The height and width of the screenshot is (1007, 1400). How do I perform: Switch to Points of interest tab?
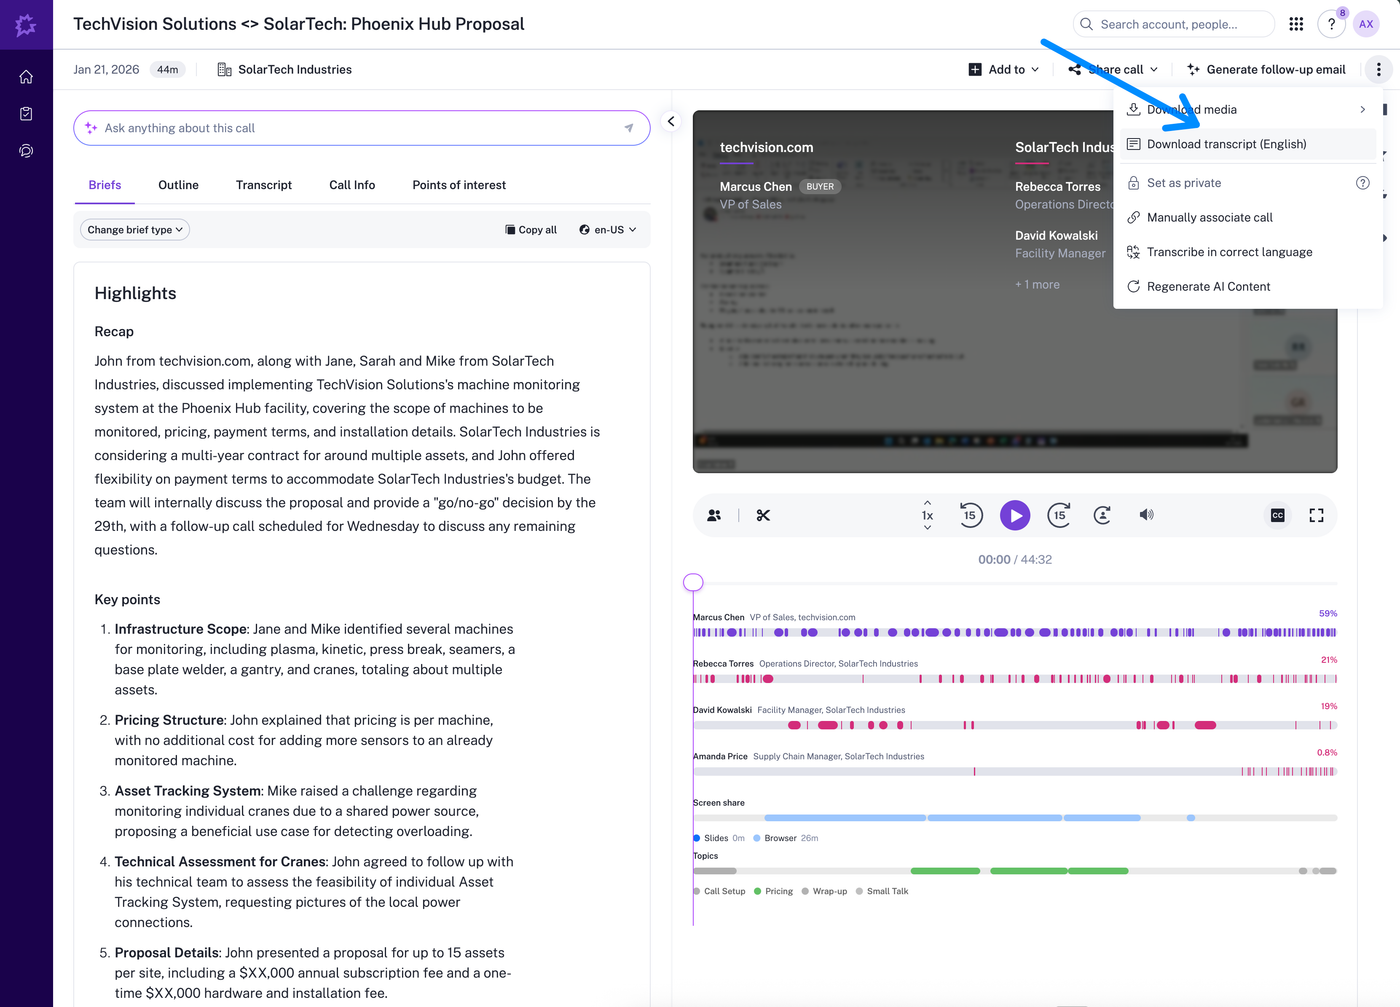pyautogui.click(x=459, y=185)
